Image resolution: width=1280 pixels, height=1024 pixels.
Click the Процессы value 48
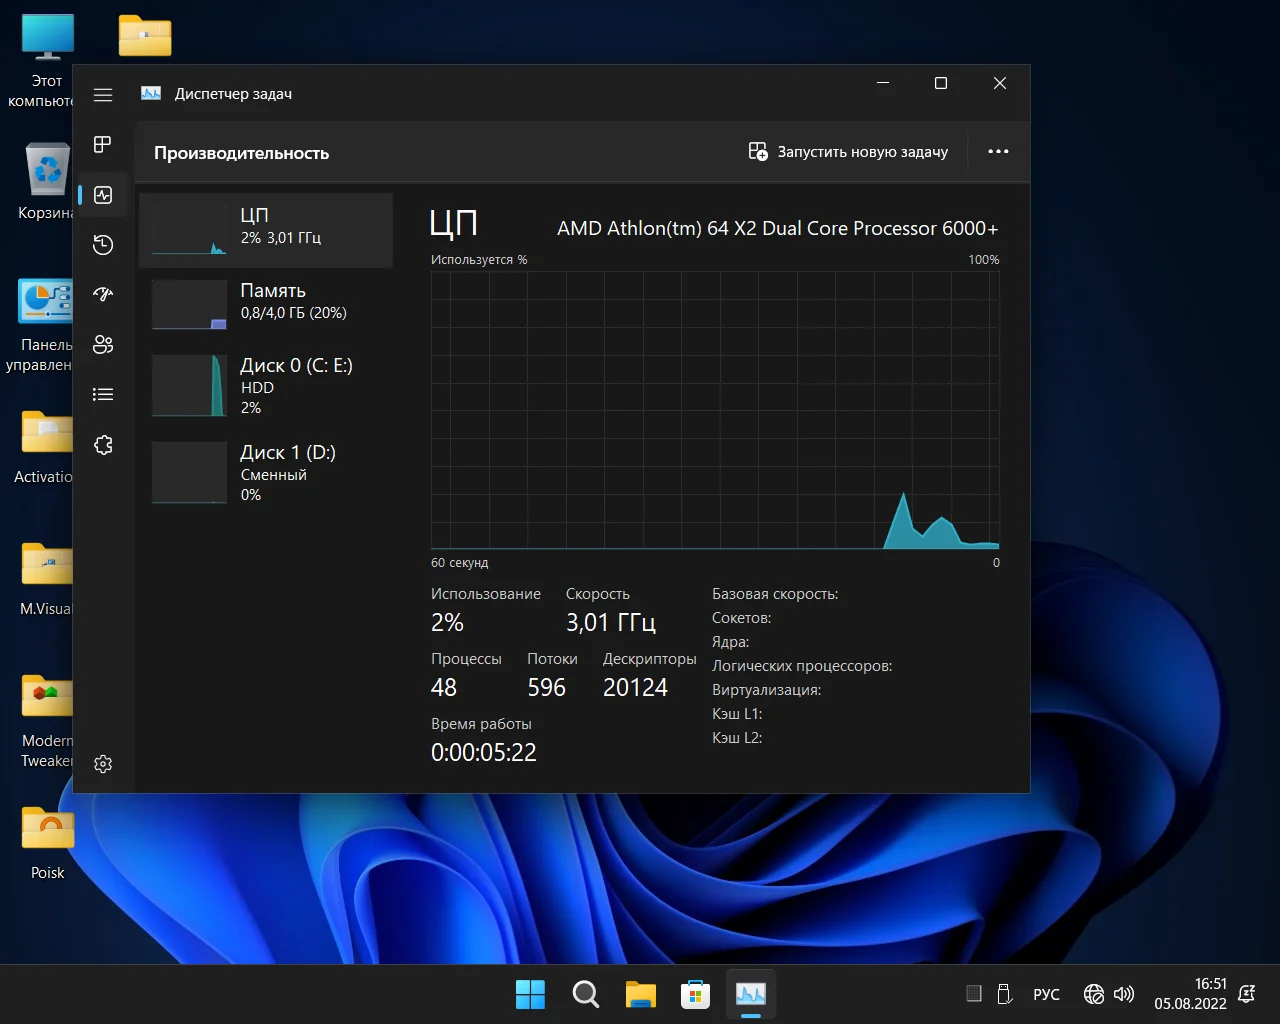coord(444,688)
